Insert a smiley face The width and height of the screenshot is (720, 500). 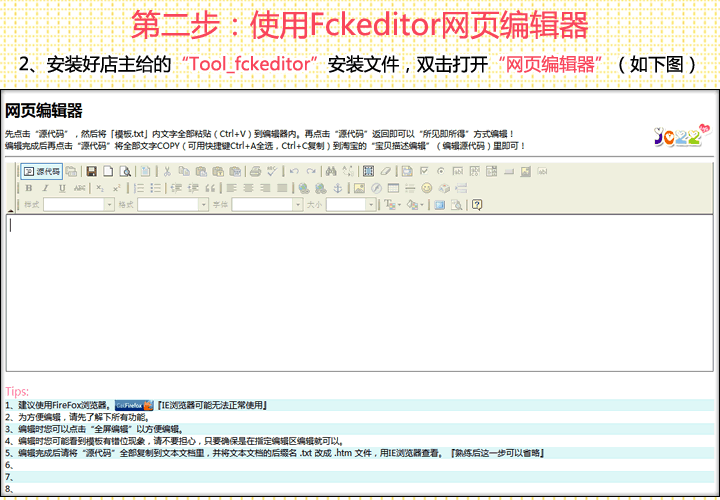(427, 188)
